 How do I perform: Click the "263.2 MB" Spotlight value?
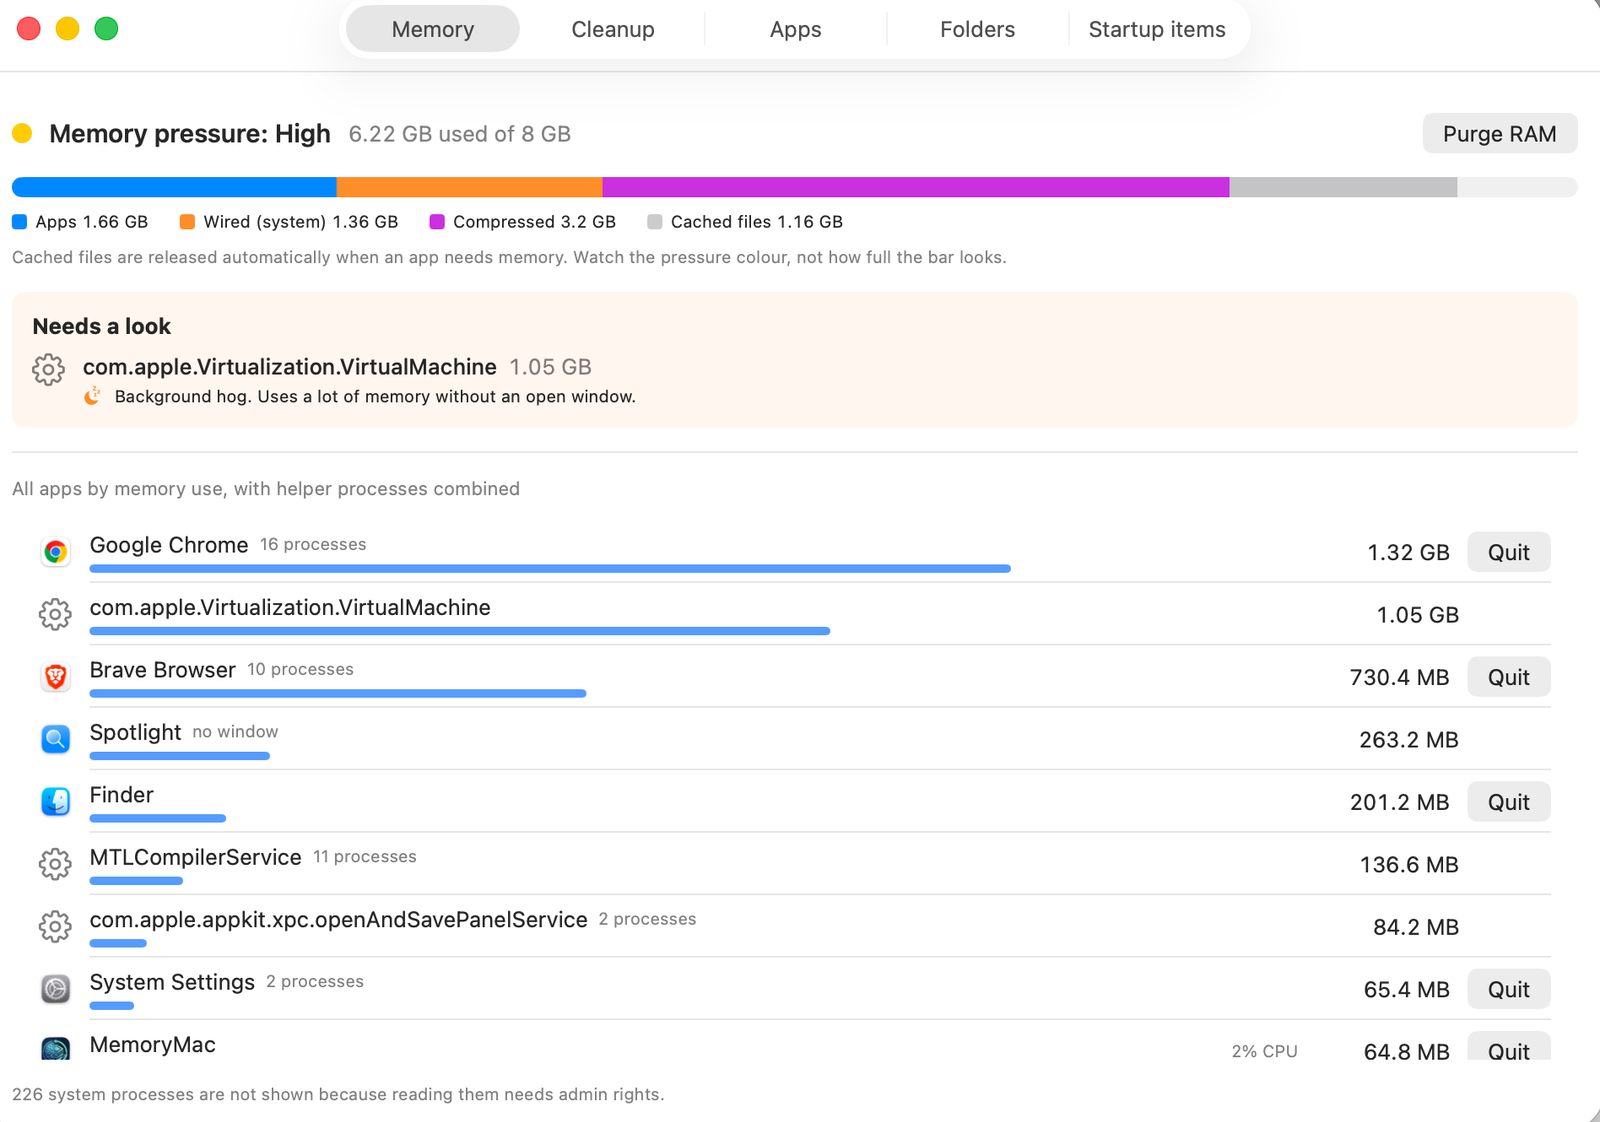[1409, 740]
